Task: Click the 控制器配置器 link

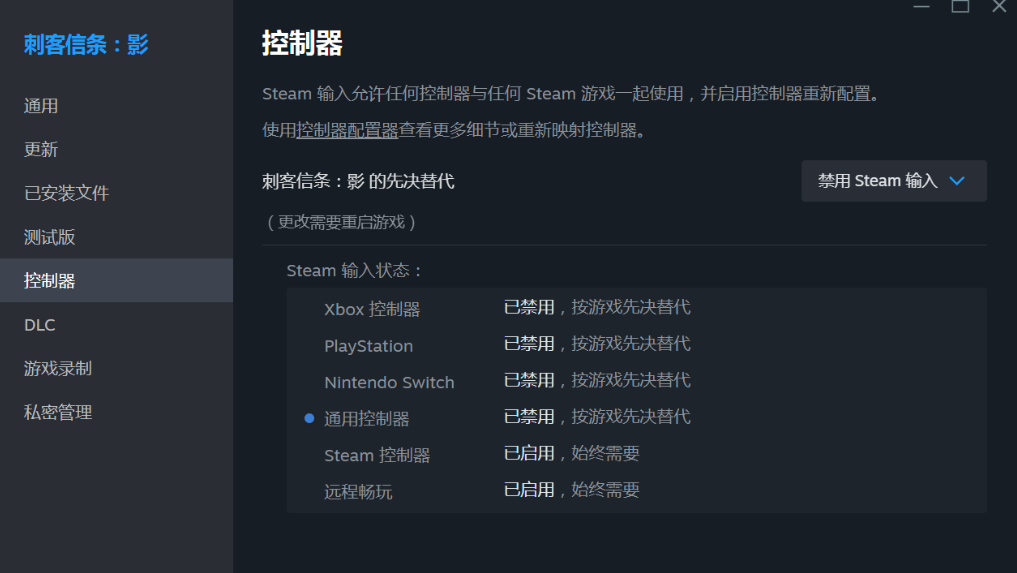Action: point(347,130)
